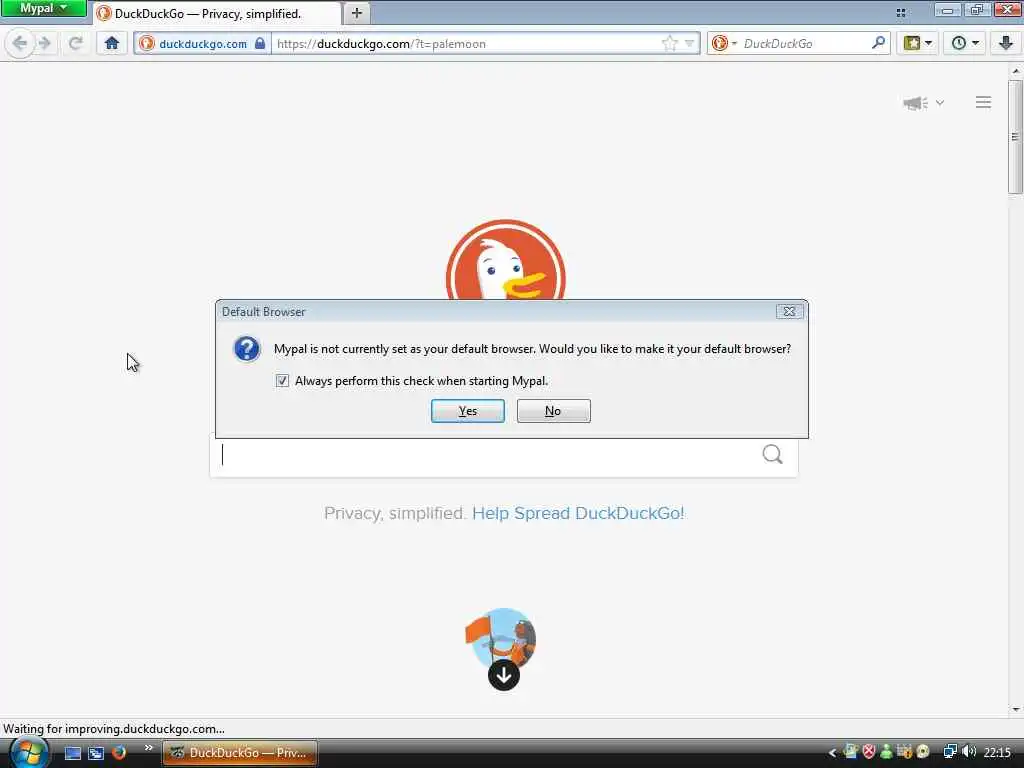Expand the address bar history dropdown

click(689, 44)
